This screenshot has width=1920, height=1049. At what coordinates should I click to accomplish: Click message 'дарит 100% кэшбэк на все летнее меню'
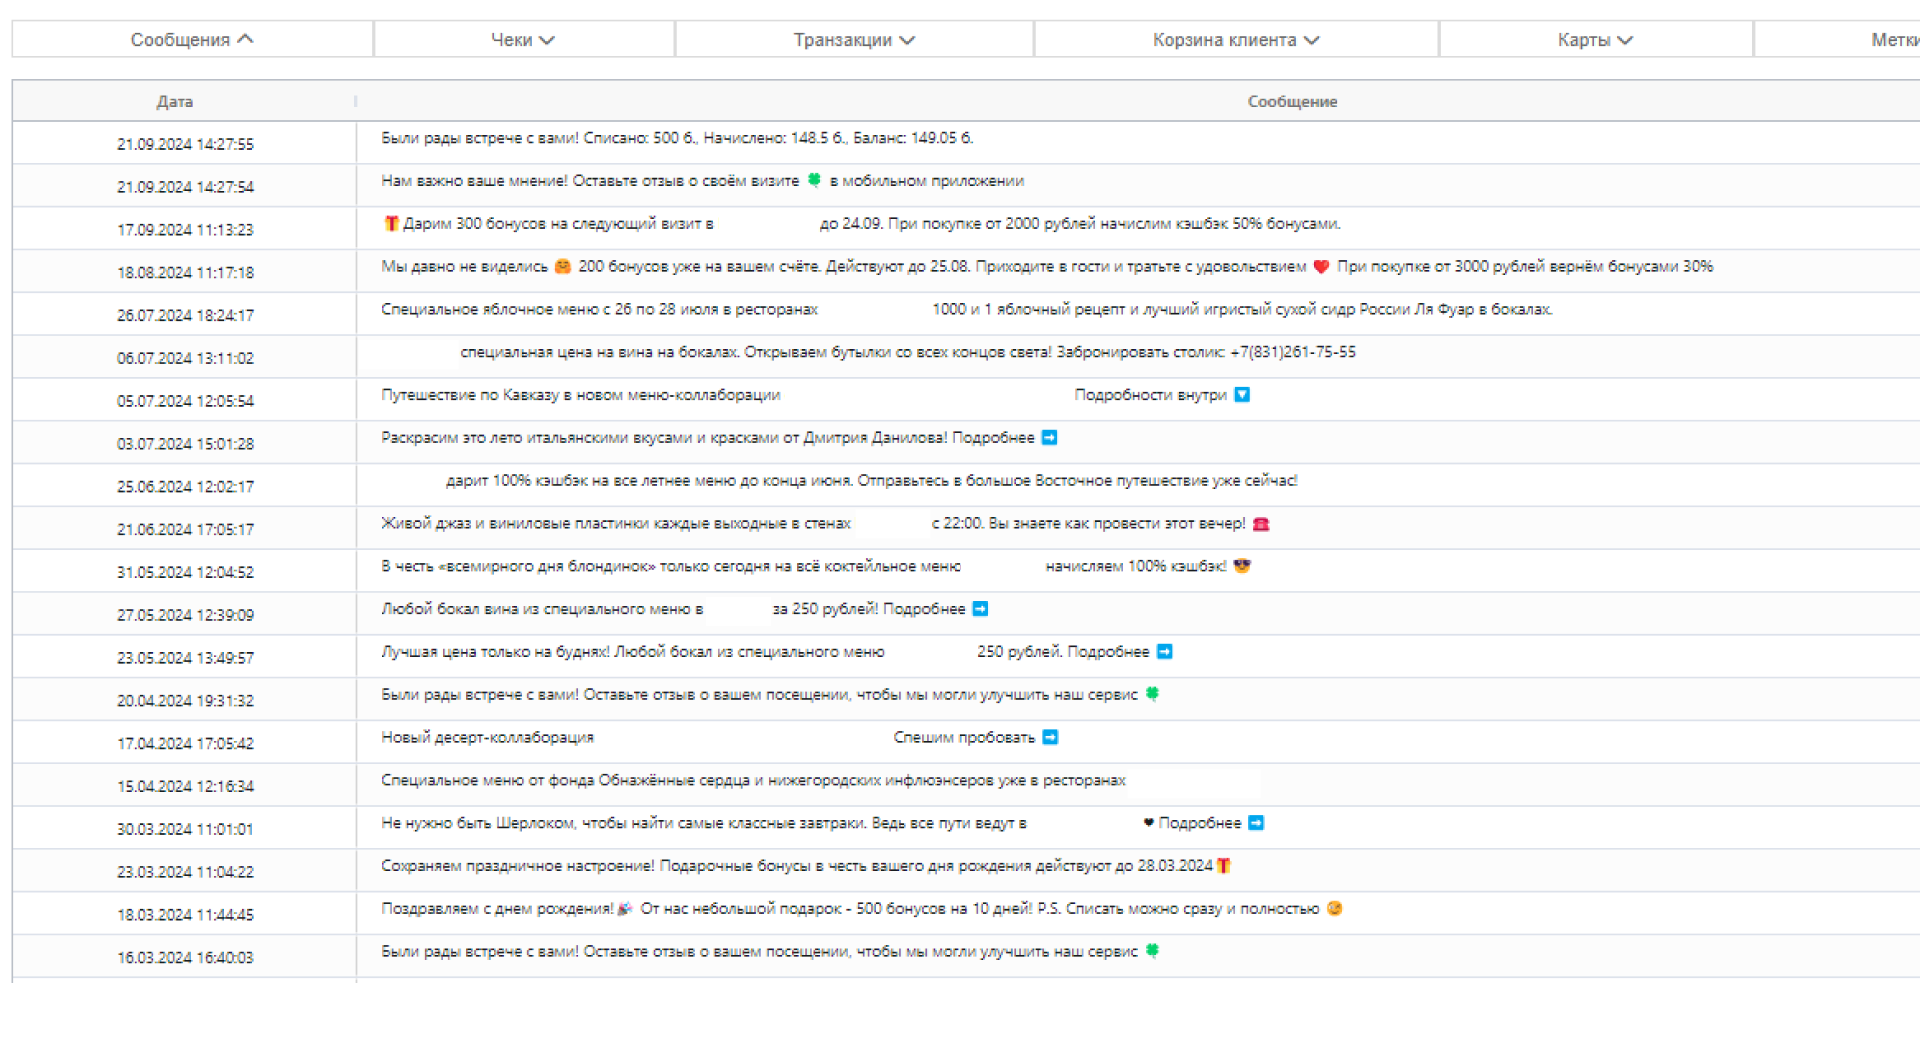[x=871, y=481]
